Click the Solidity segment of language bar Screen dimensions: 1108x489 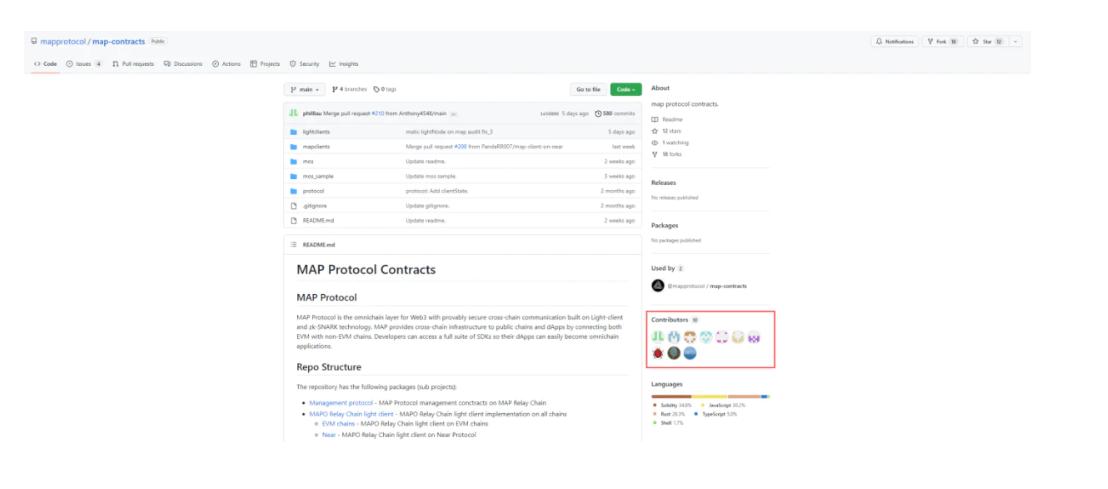[670, 396]
